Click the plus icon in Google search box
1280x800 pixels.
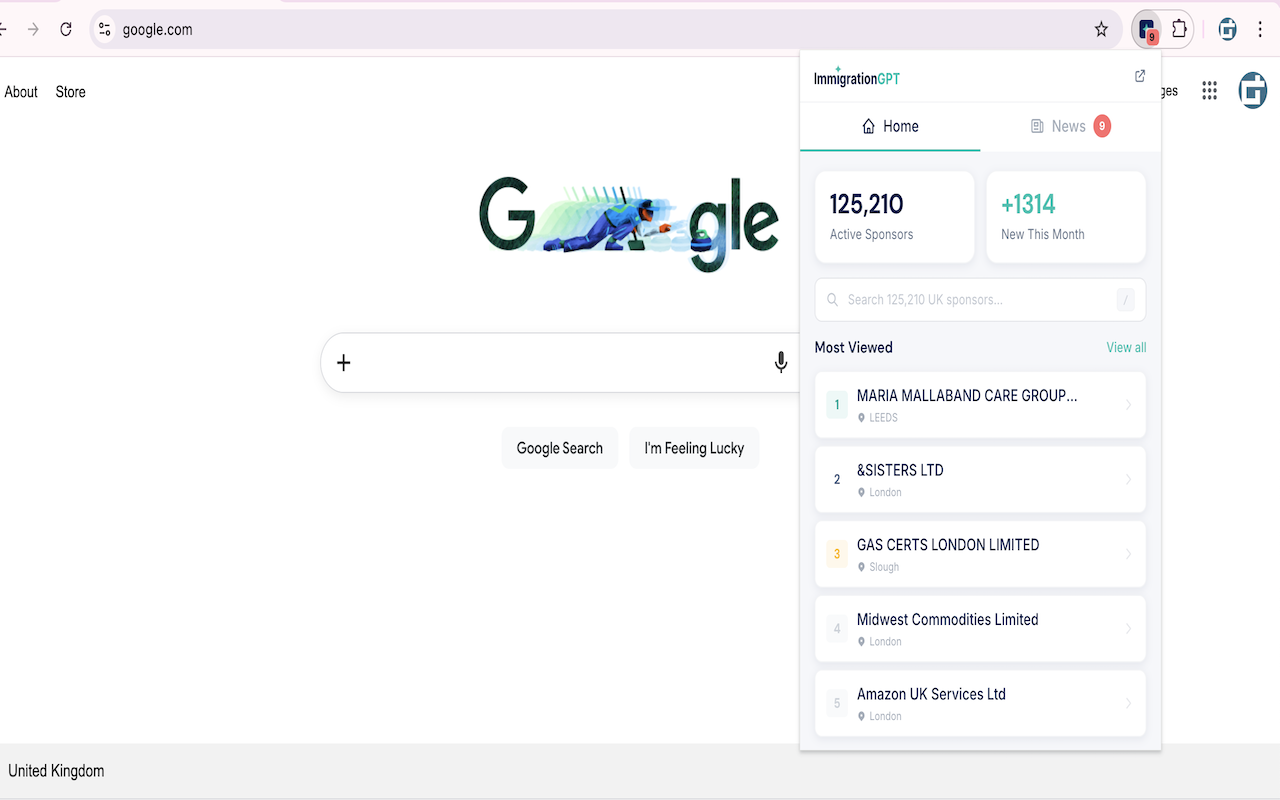point(343,362)
